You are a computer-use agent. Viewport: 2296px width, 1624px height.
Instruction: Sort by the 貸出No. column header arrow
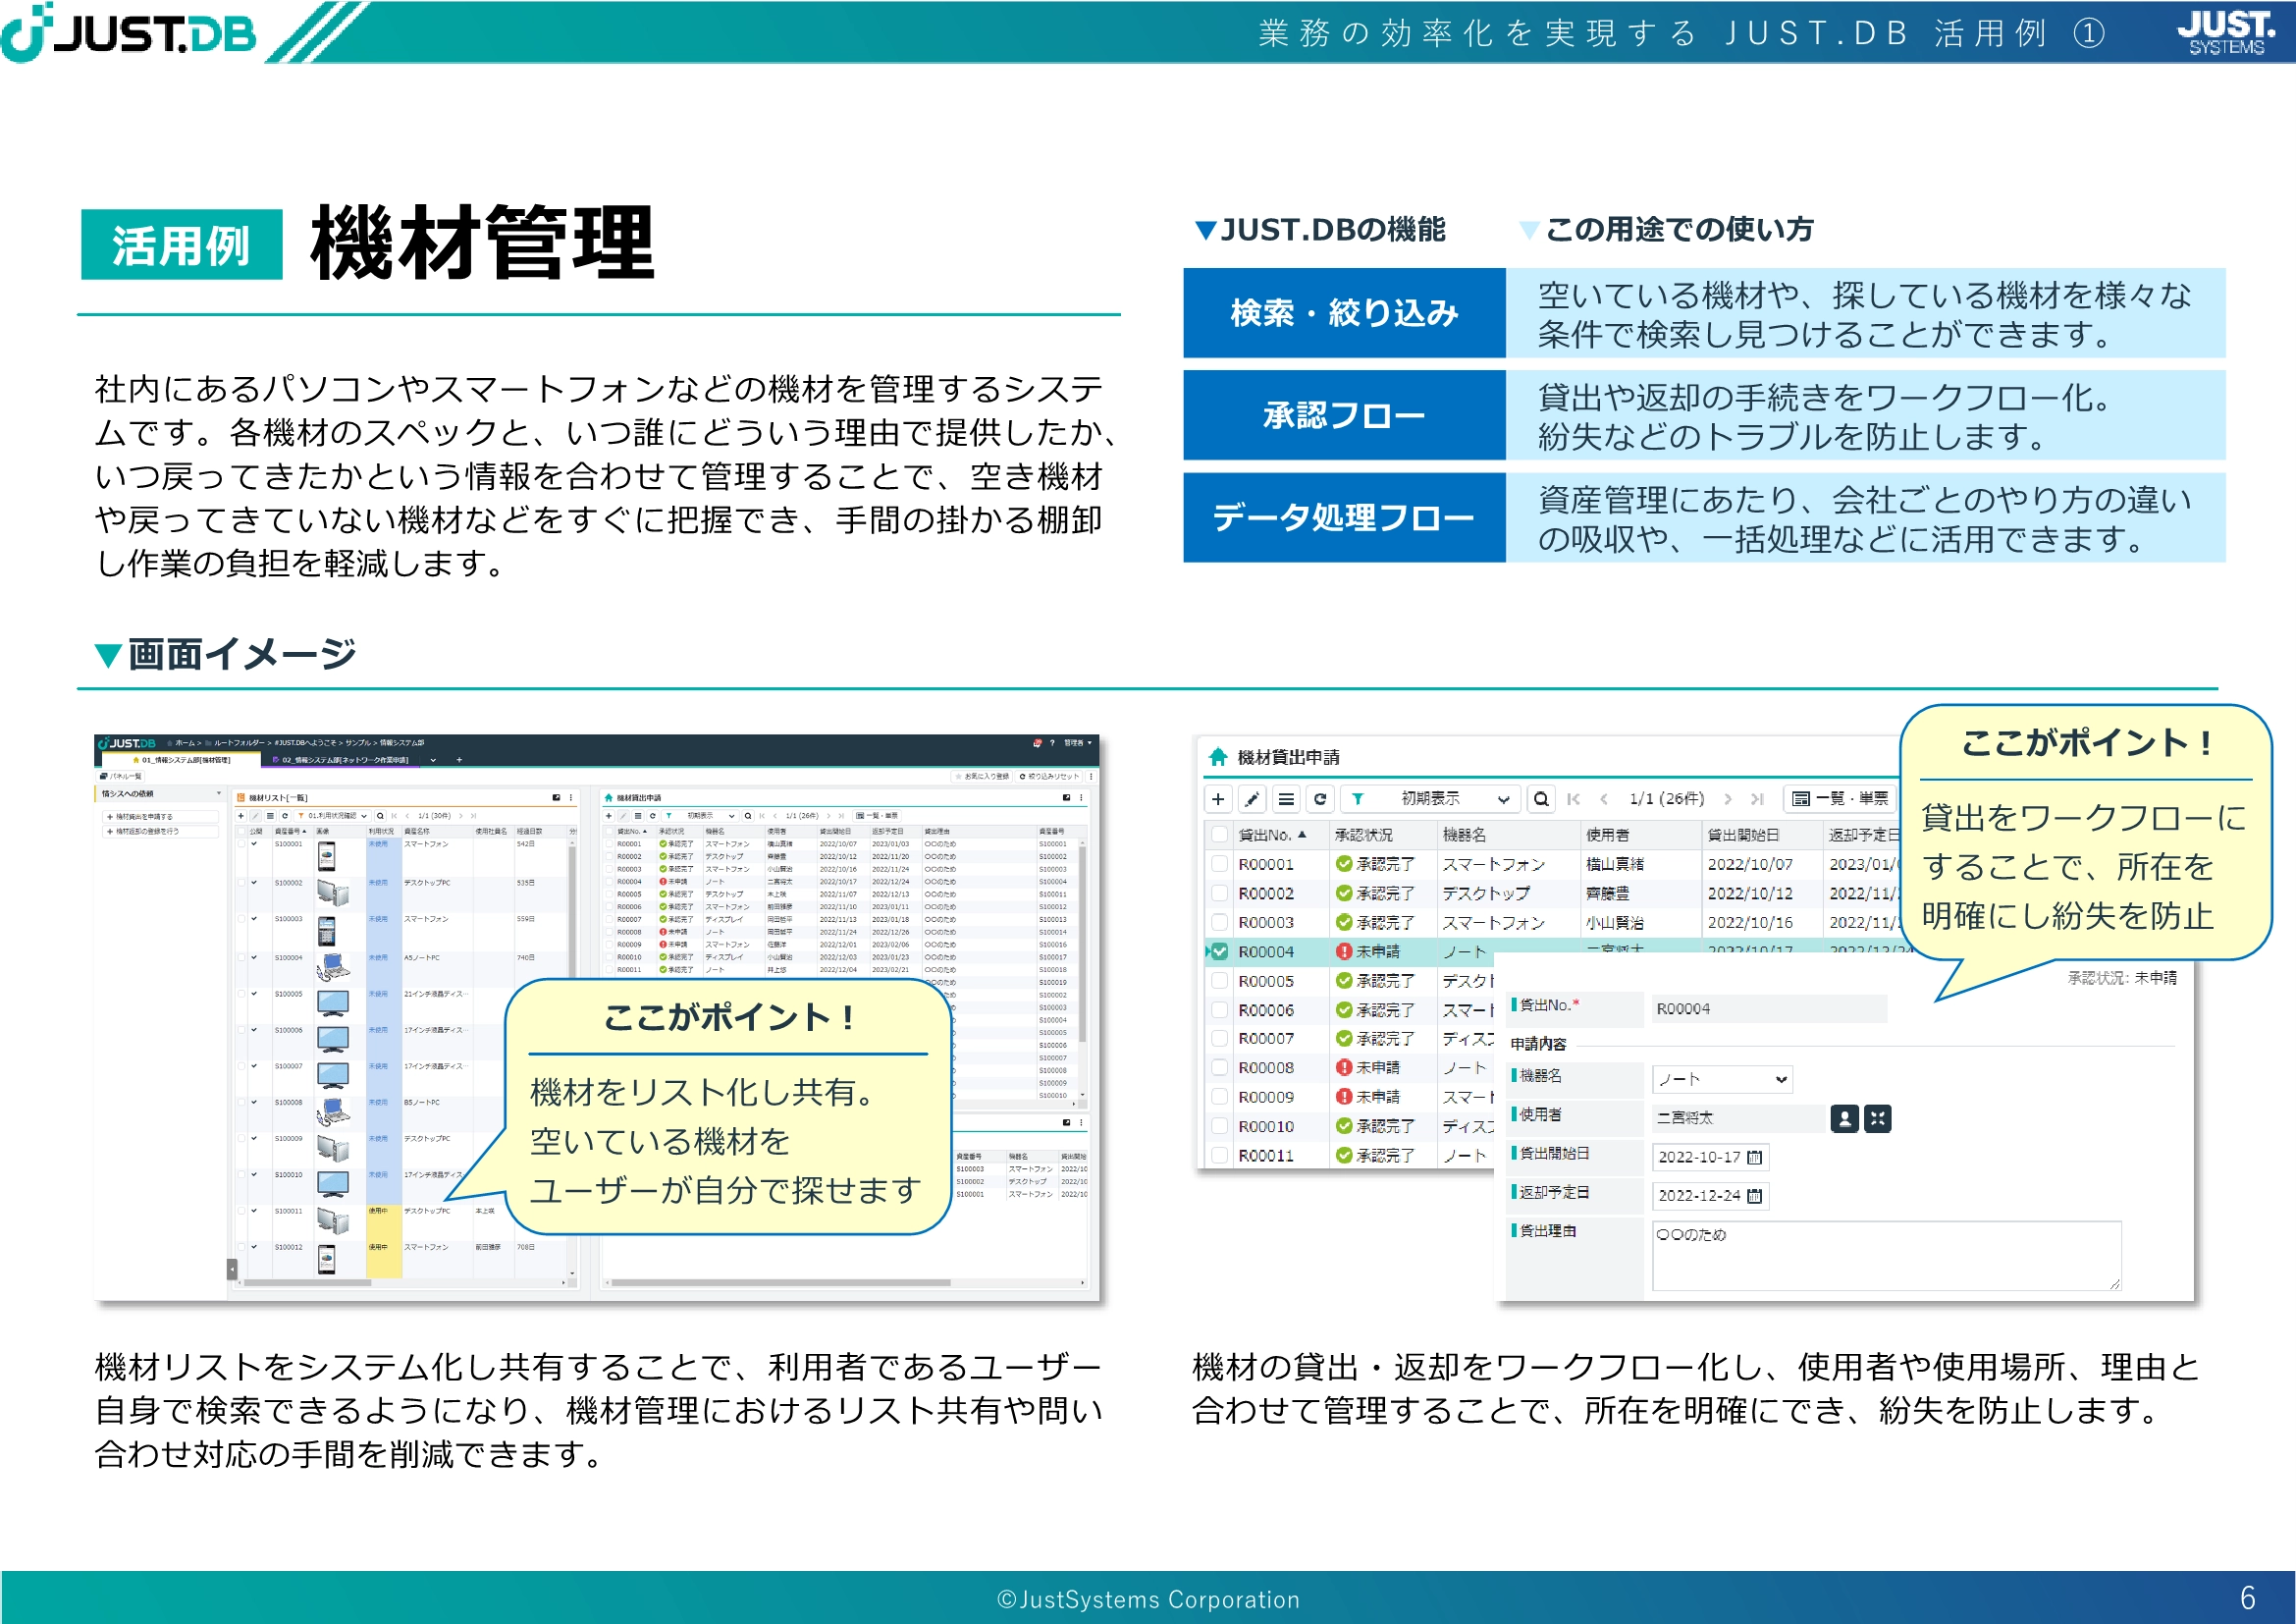coord(1302,834)
